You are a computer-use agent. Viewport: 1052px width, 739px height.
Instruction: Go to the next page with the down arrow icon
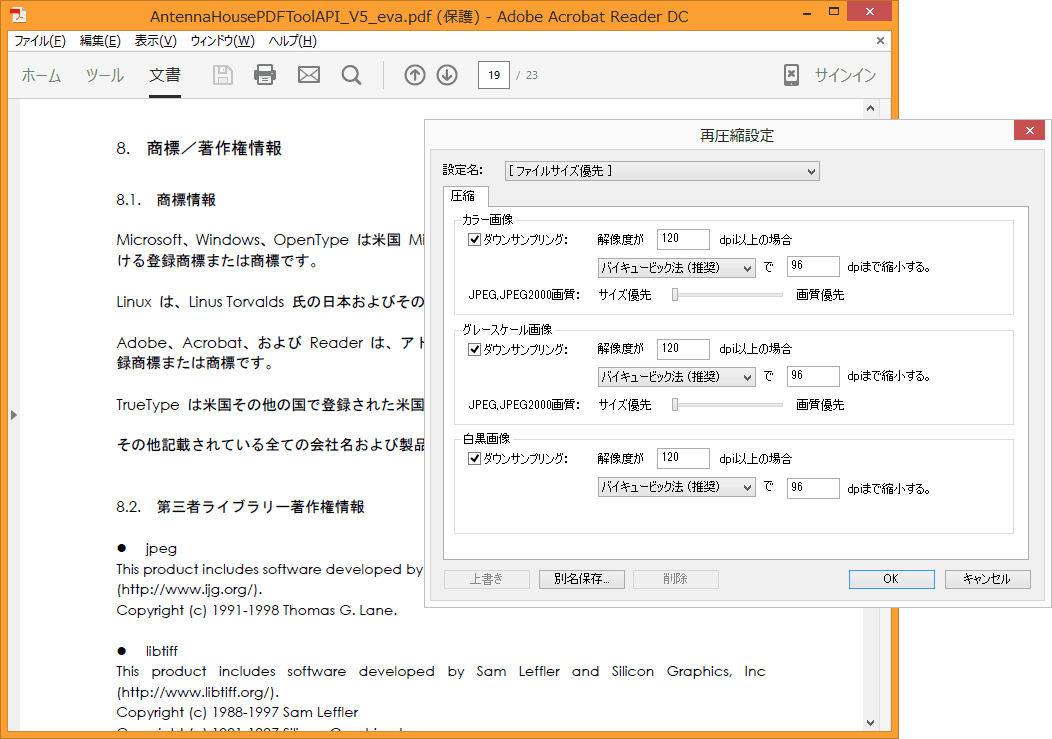447,75
